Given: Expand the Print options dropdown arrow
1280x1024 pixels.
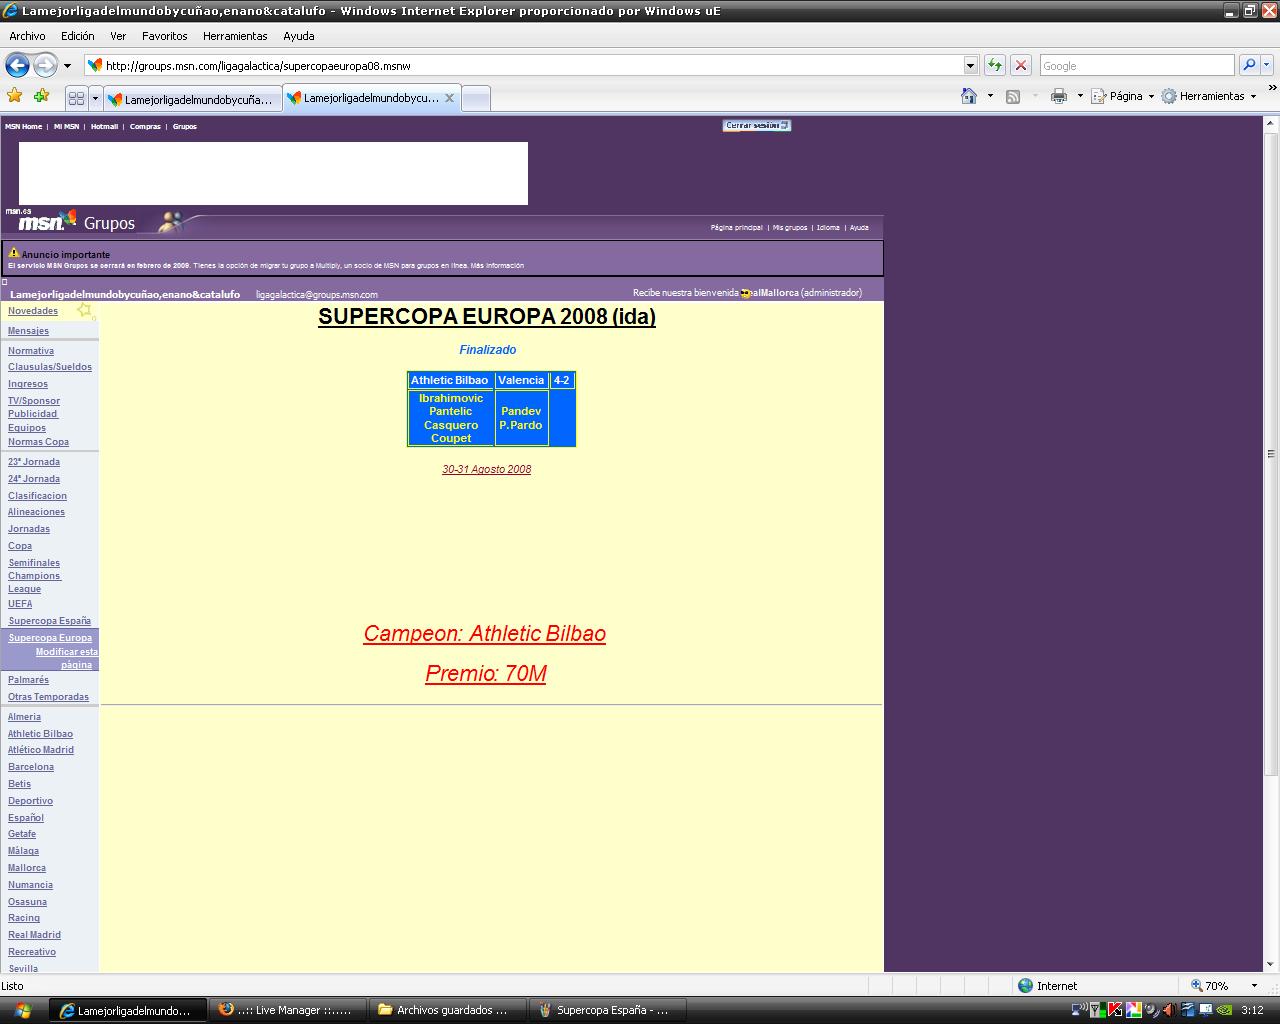Looking at the screenshot, I should (1080, 96).
